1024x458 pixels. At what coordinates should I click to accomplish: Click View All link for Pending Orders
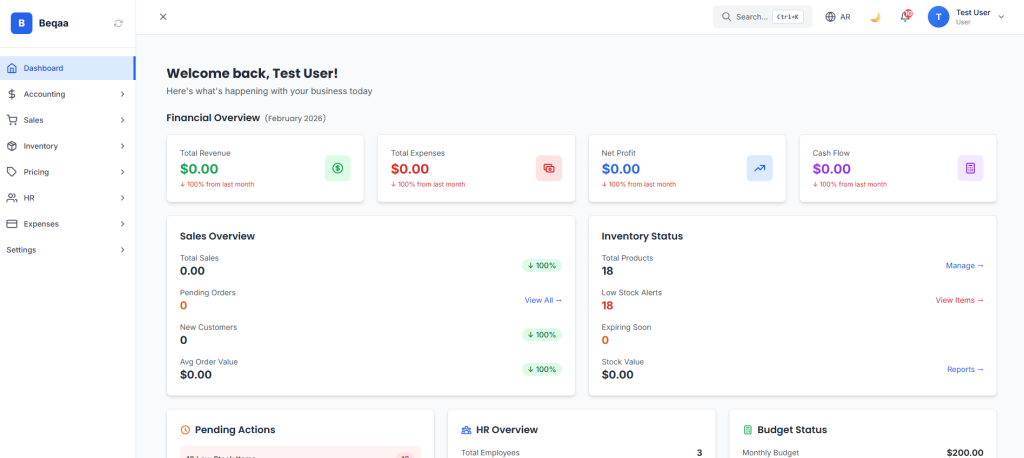tap(543, 300)
